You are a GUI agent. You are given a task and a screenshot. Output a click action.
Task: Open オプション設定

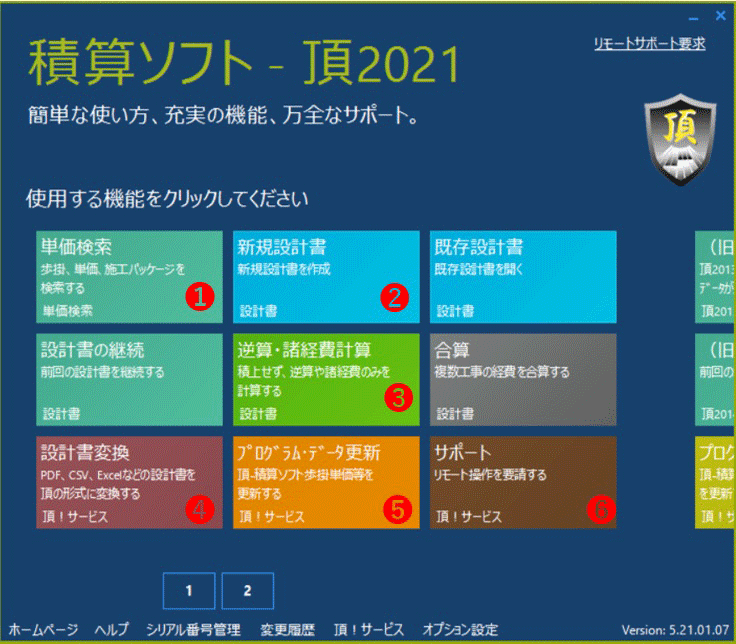459,630
